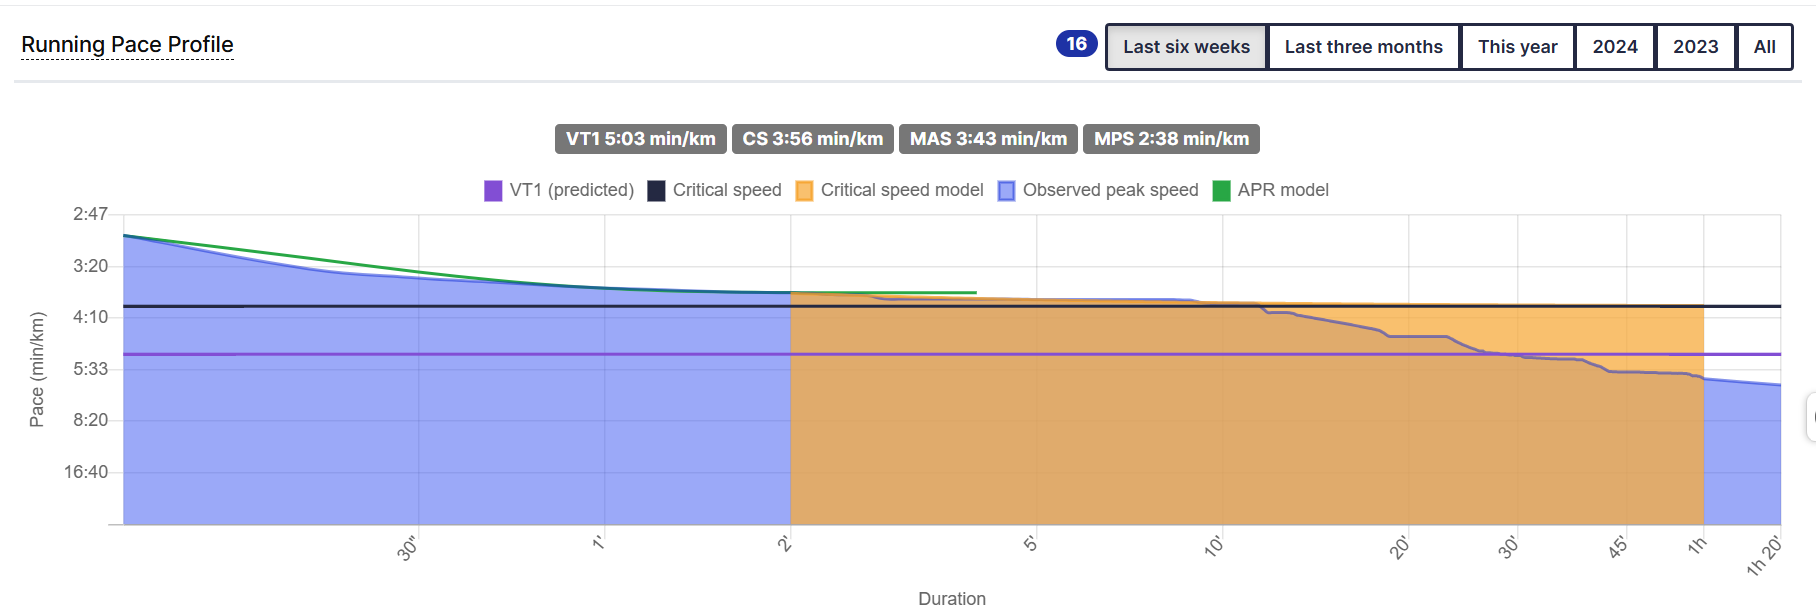Viewport: 1816px width, 610px height.
Task: Show All time pace data
Action: [x=1764, y=47]
